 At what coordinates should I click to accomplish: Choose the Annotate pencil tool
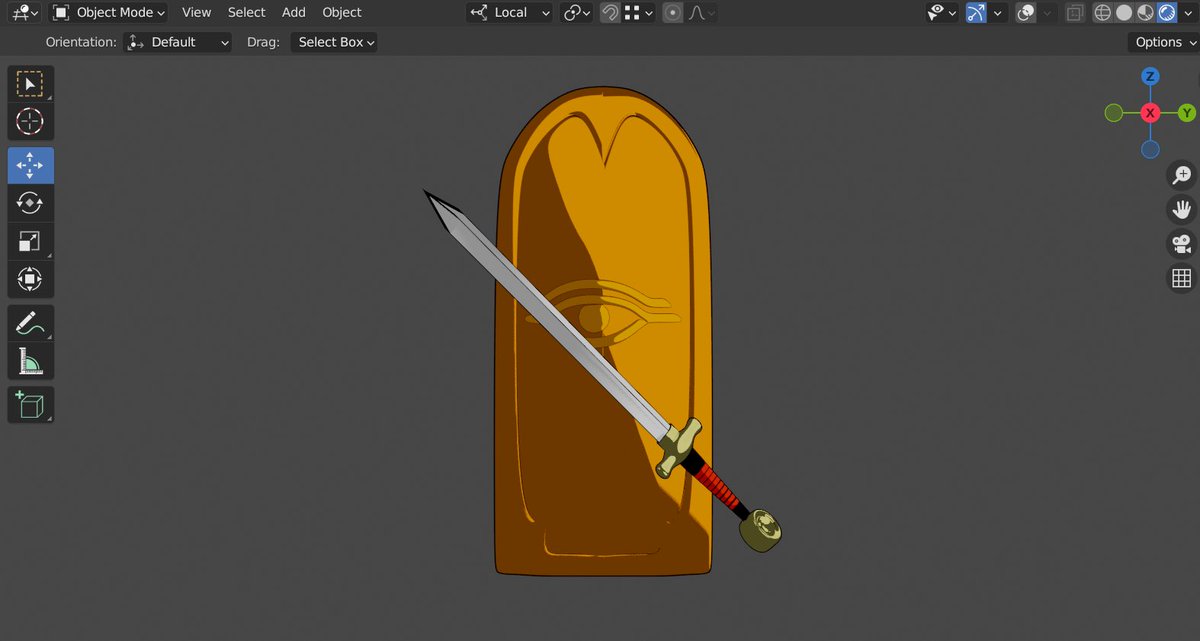pos(31,323)
